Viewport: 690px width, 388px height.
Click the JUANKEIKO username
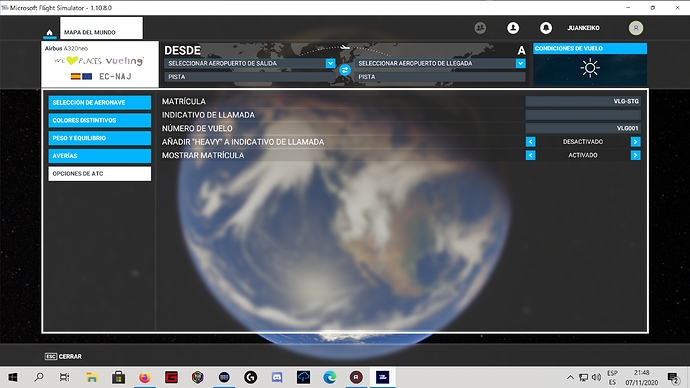(583, 28)
